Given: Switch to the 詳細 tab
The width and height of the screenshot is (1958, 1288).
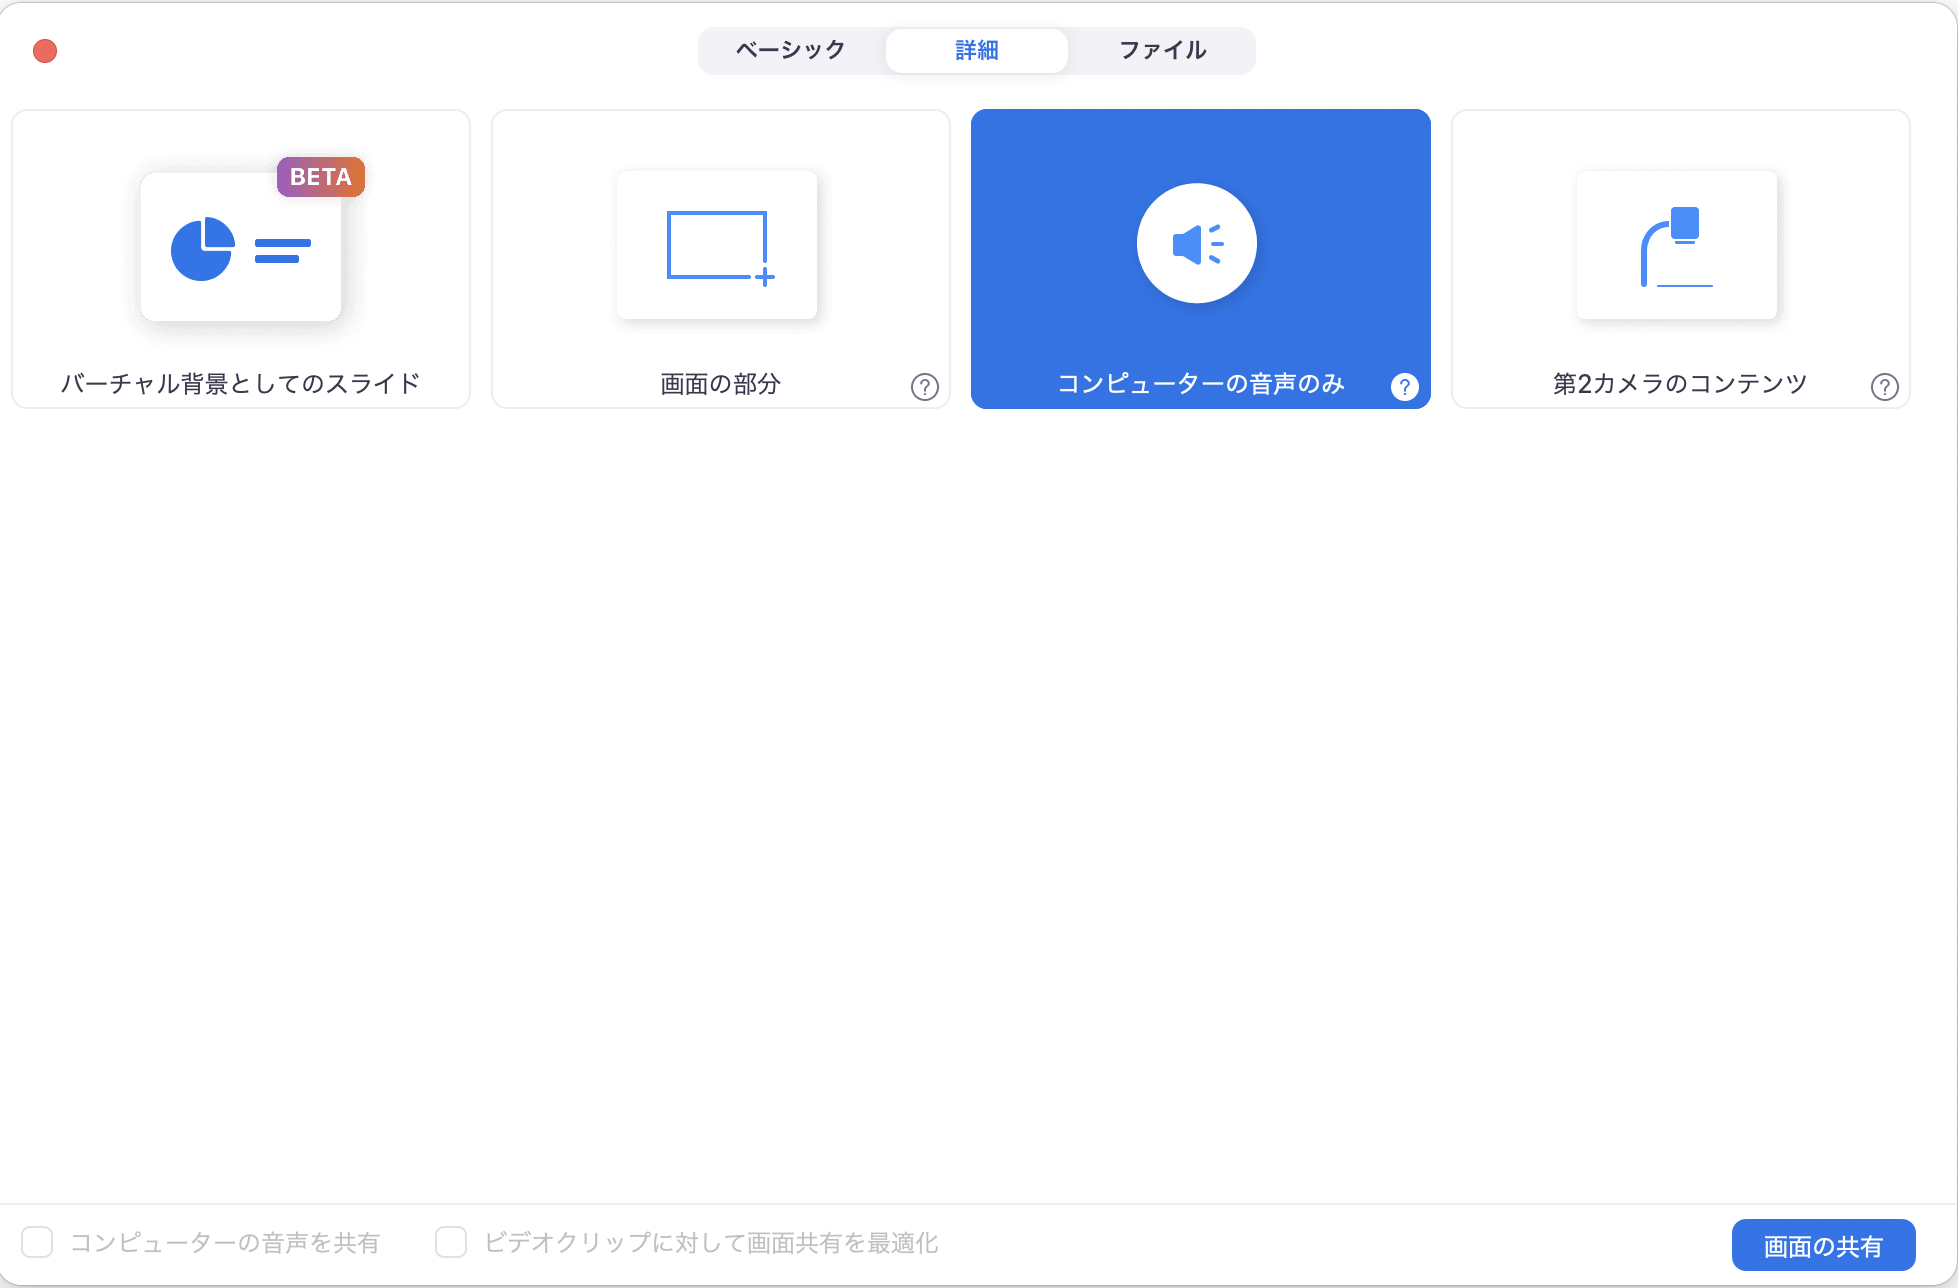Looking at the screenshot, I should tap(977, 50).
